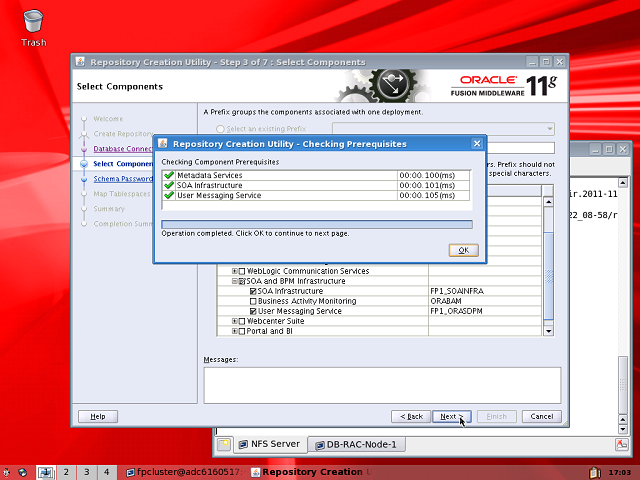This screenshot has height=480, width=640.
Task: Check the Portal and BI checkbox
Action: point(242,331)
